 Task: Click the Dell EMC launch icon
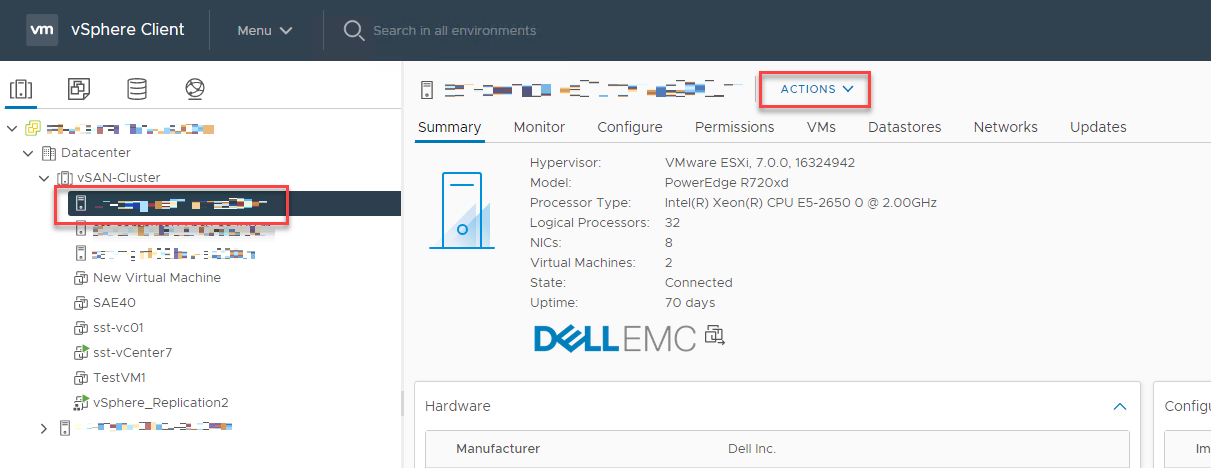click(715, 335)
